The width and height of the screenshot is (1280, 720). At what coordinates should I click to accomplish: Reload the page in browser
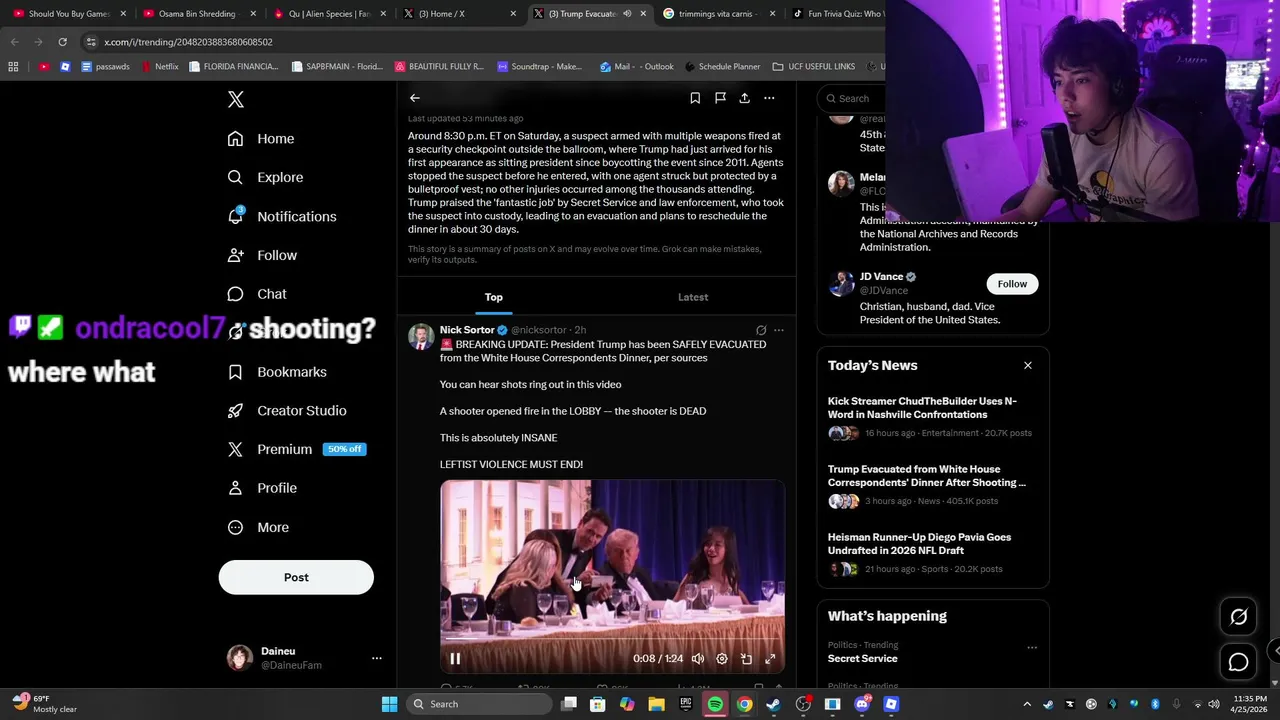click(62, 42)
